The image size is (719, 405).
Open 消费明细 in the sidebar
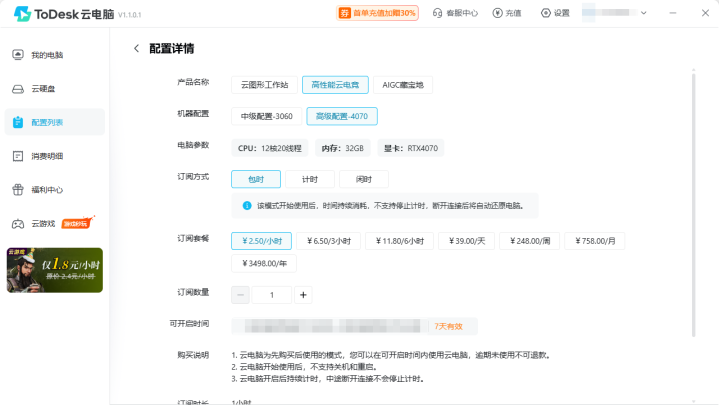(55, 156)
